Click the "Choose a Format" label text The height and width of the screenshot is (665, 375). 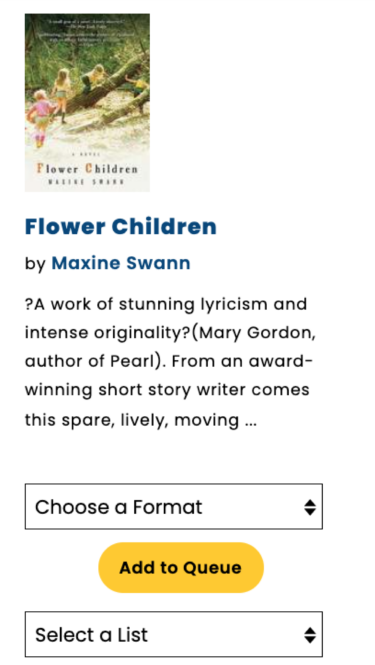pyautogui.click(x=119, y=507)
